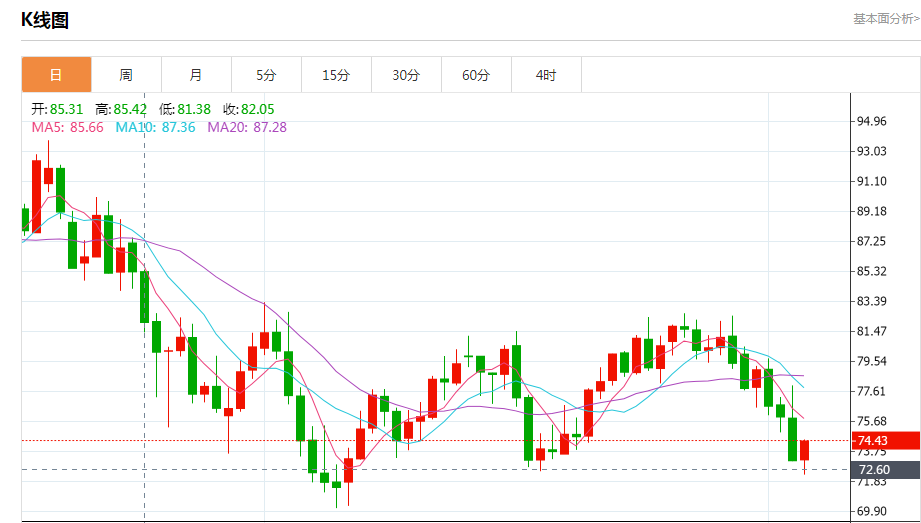The width and height of the screenshot is (921, 523).
Task: Click the MA10: 87.36 legend label
Action: 155,127
